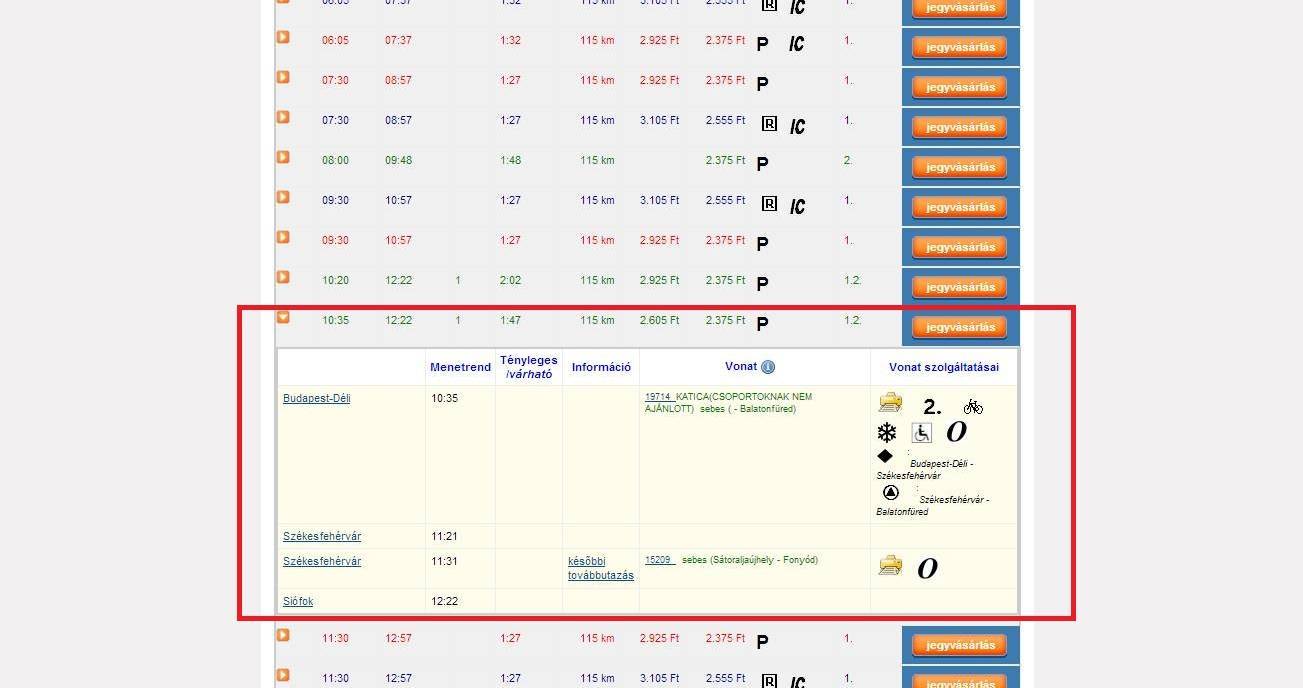Image resolution: width=1303 pixels, height=688 pixels.
Task: Click the wheelchair accessibility icon
Action: (921, 432)
